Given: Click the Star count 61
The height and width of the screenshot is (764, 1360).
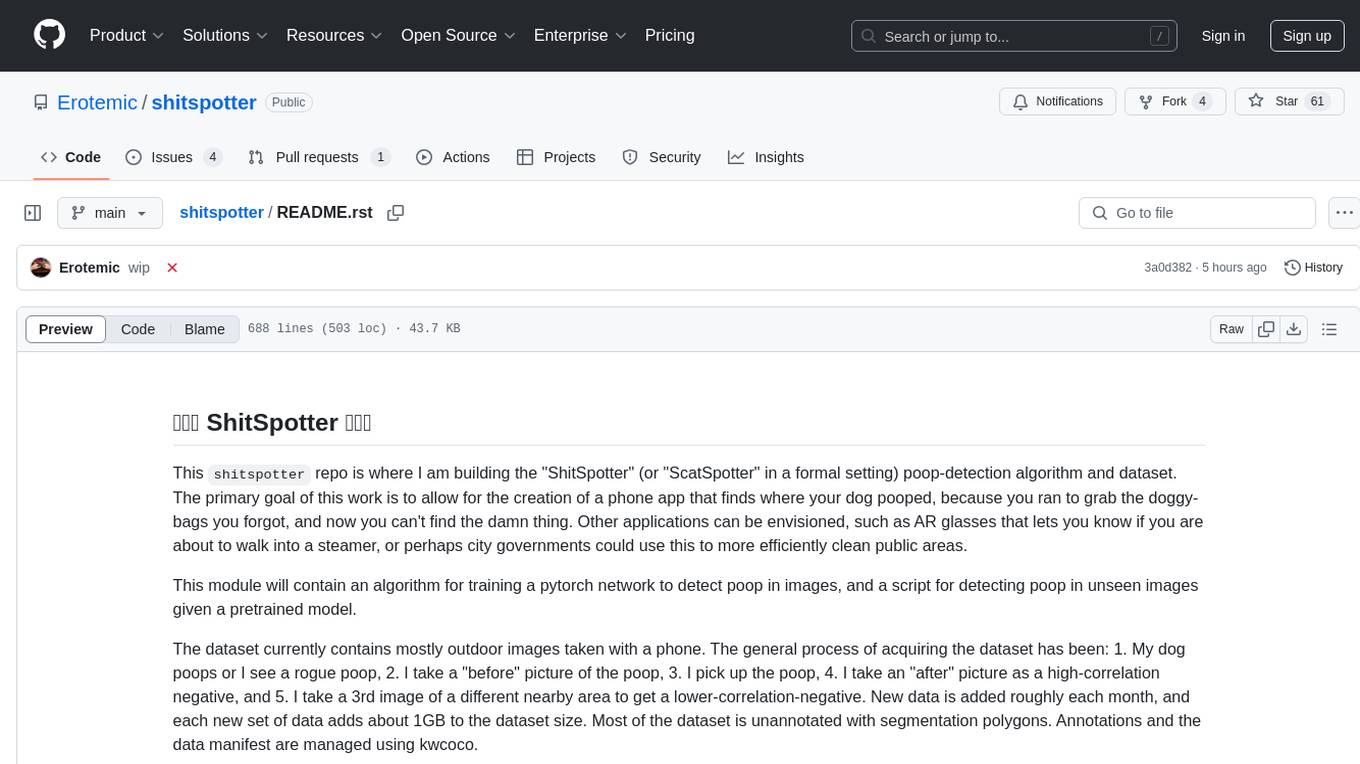Looking at the screenshot, I should (1317, 101).
